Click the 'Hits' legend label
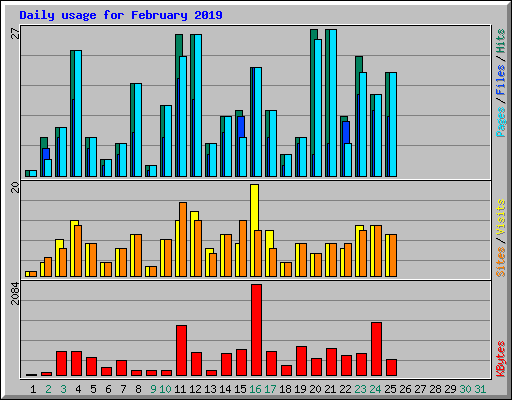This screenshot has width=512, height=400. point(500,41)
